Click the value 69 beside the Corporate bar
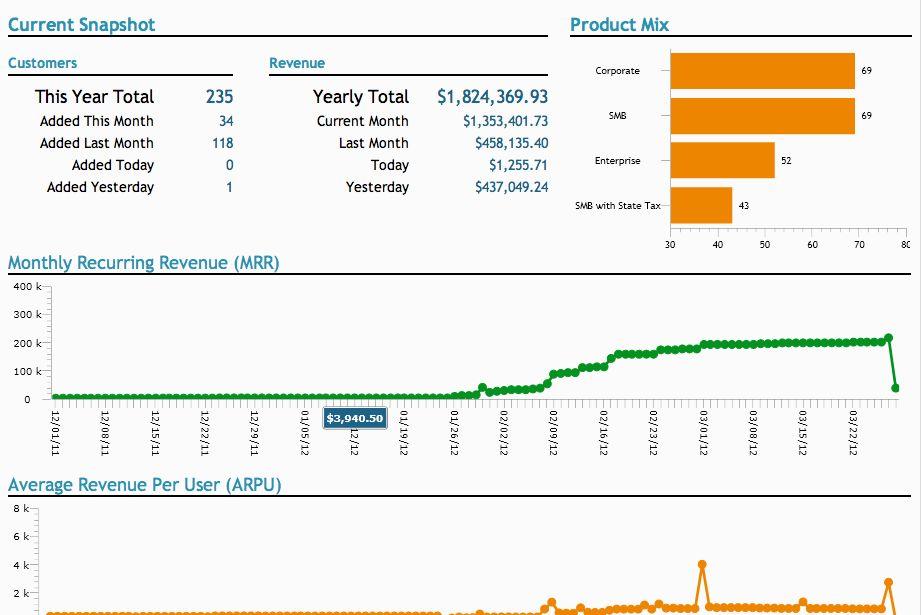 tap(866, 70)
